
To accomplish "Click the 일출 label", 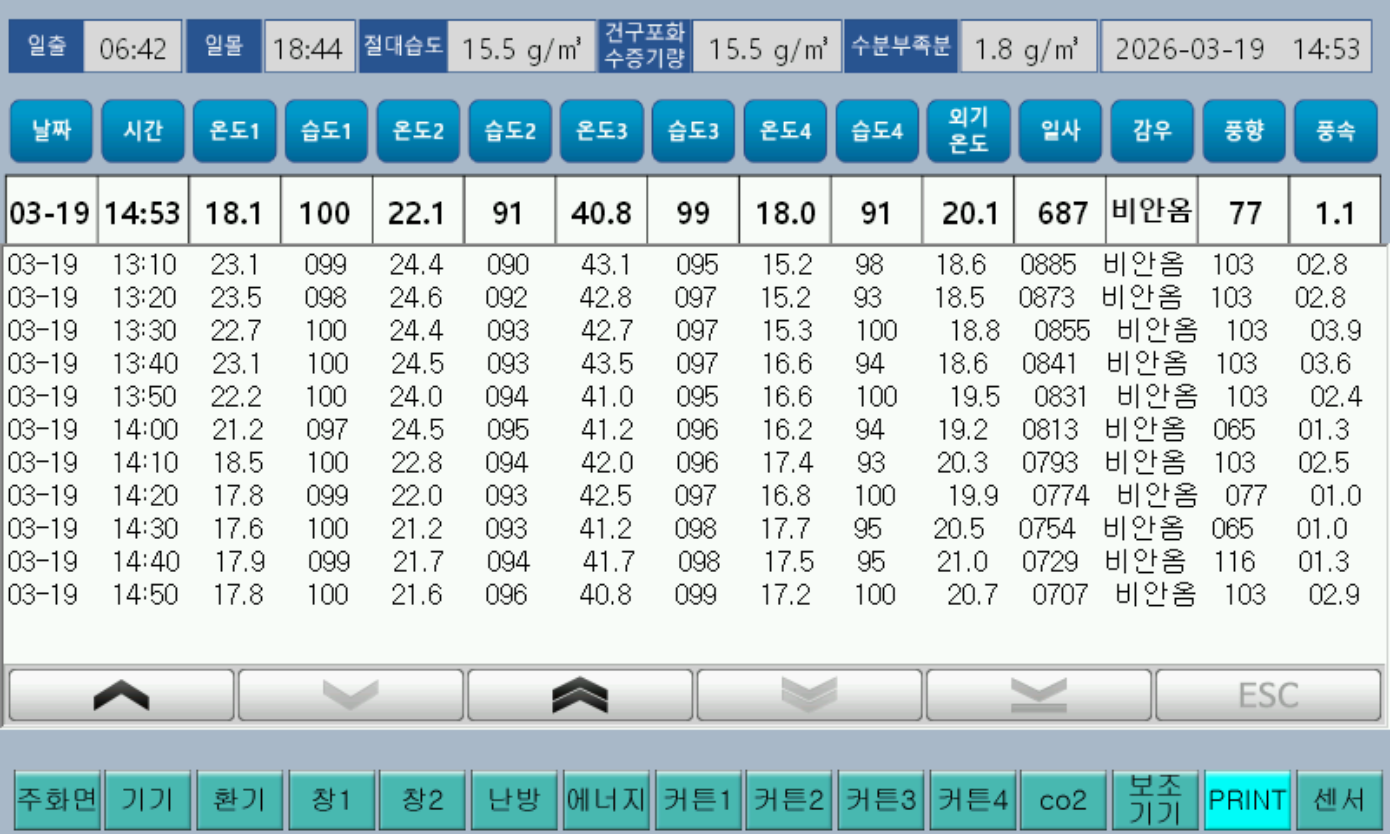I will click(46, 47).
